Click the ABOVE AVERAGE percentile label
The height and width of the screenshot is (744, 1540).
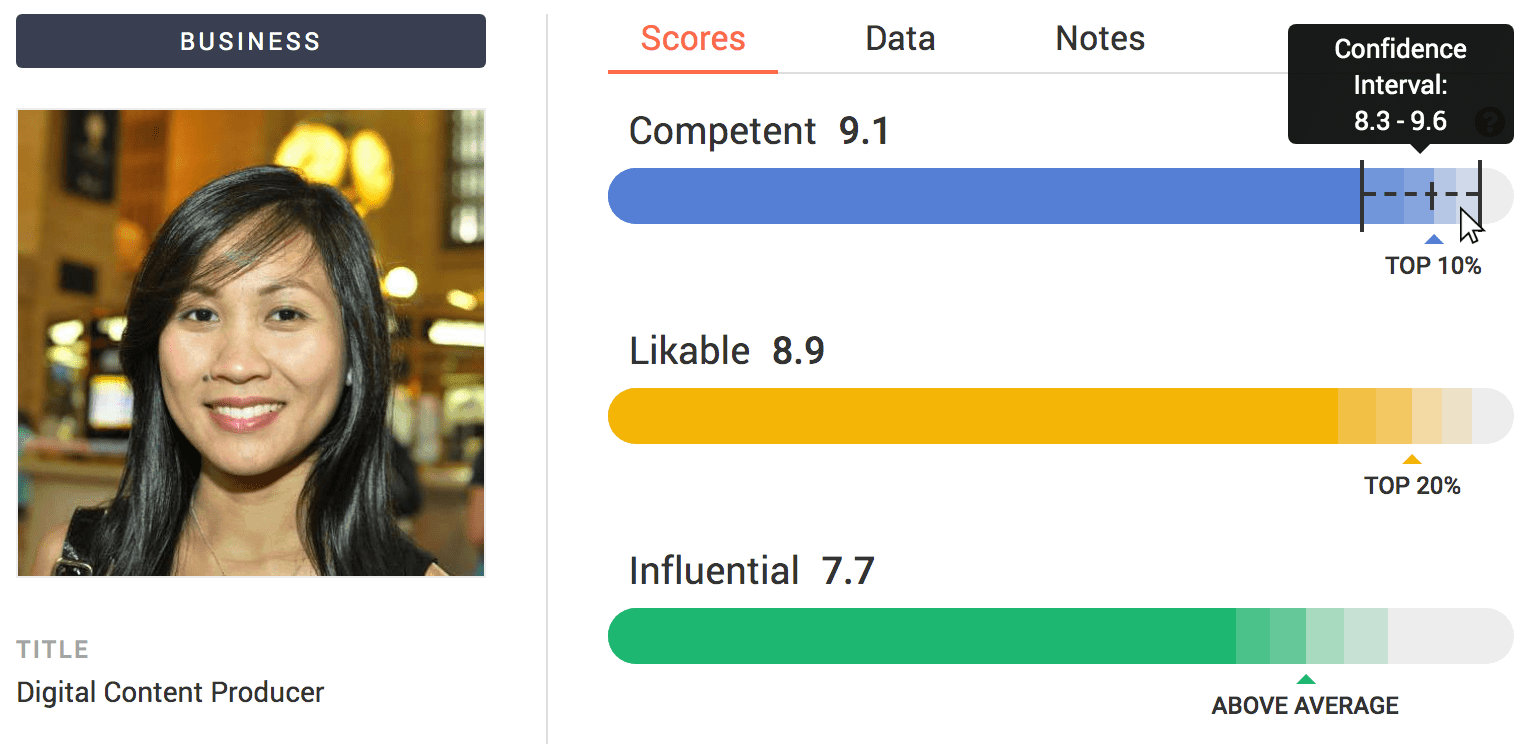1305,706
